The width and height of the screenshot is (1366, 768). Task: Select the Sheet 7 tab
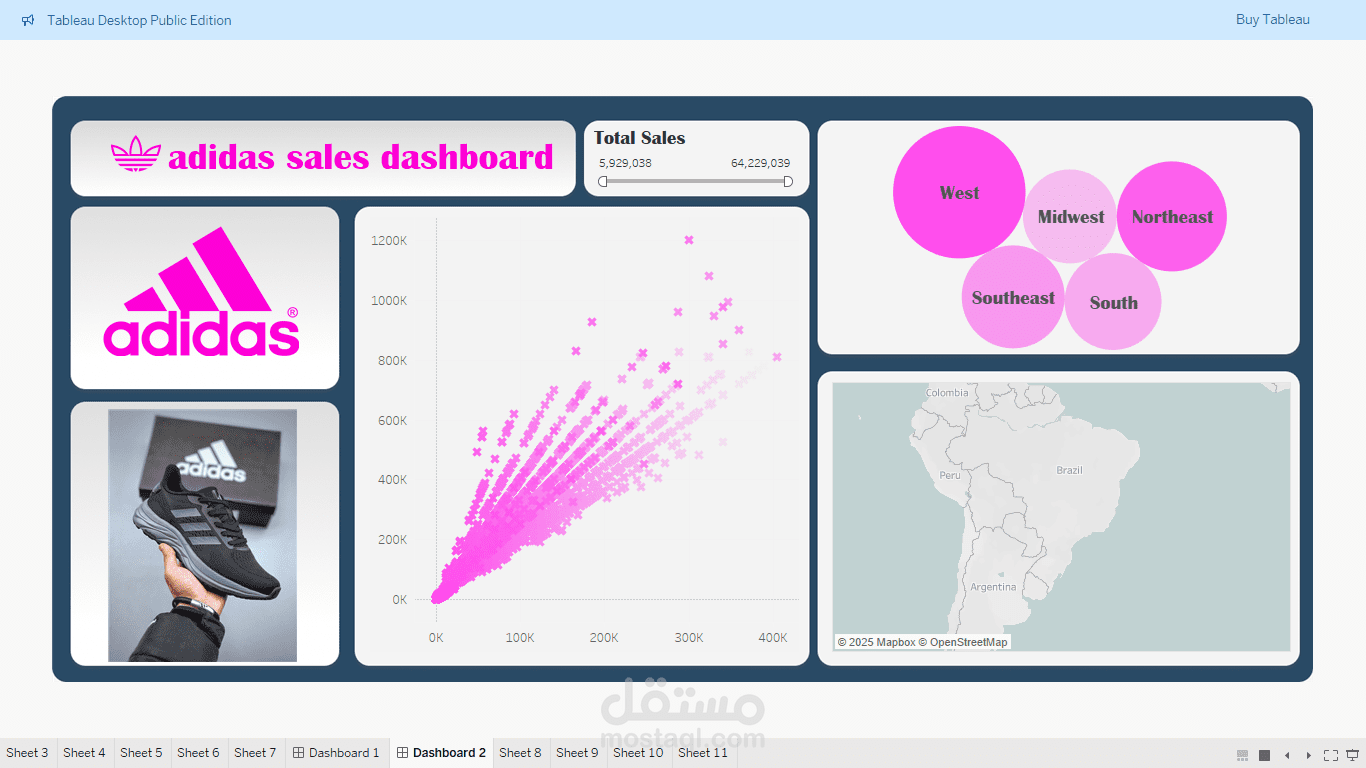pyautogui.click(x=255, y=753)
